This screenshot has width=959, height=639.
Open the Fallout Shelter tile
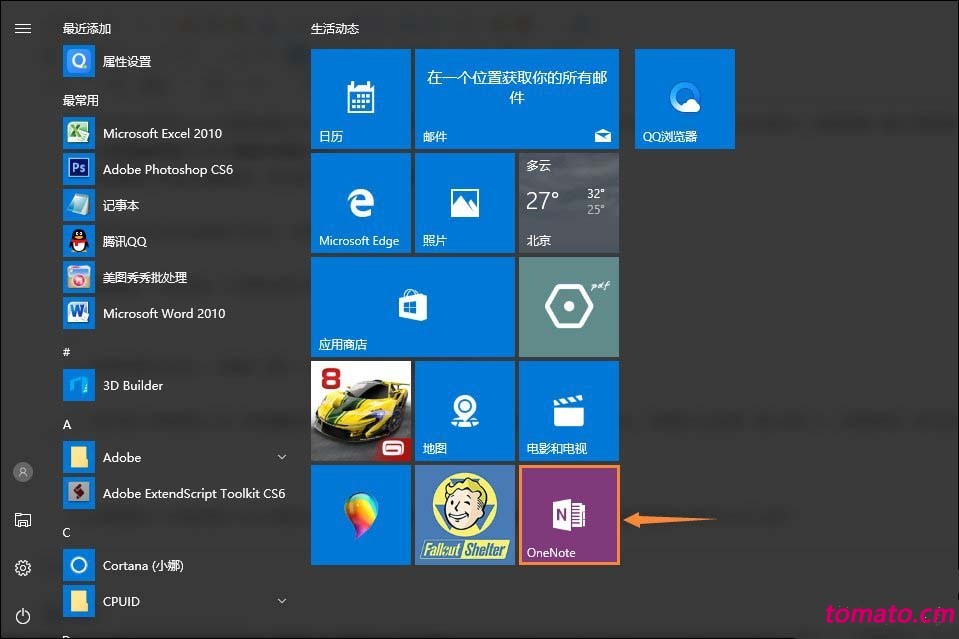click(465, 515)
